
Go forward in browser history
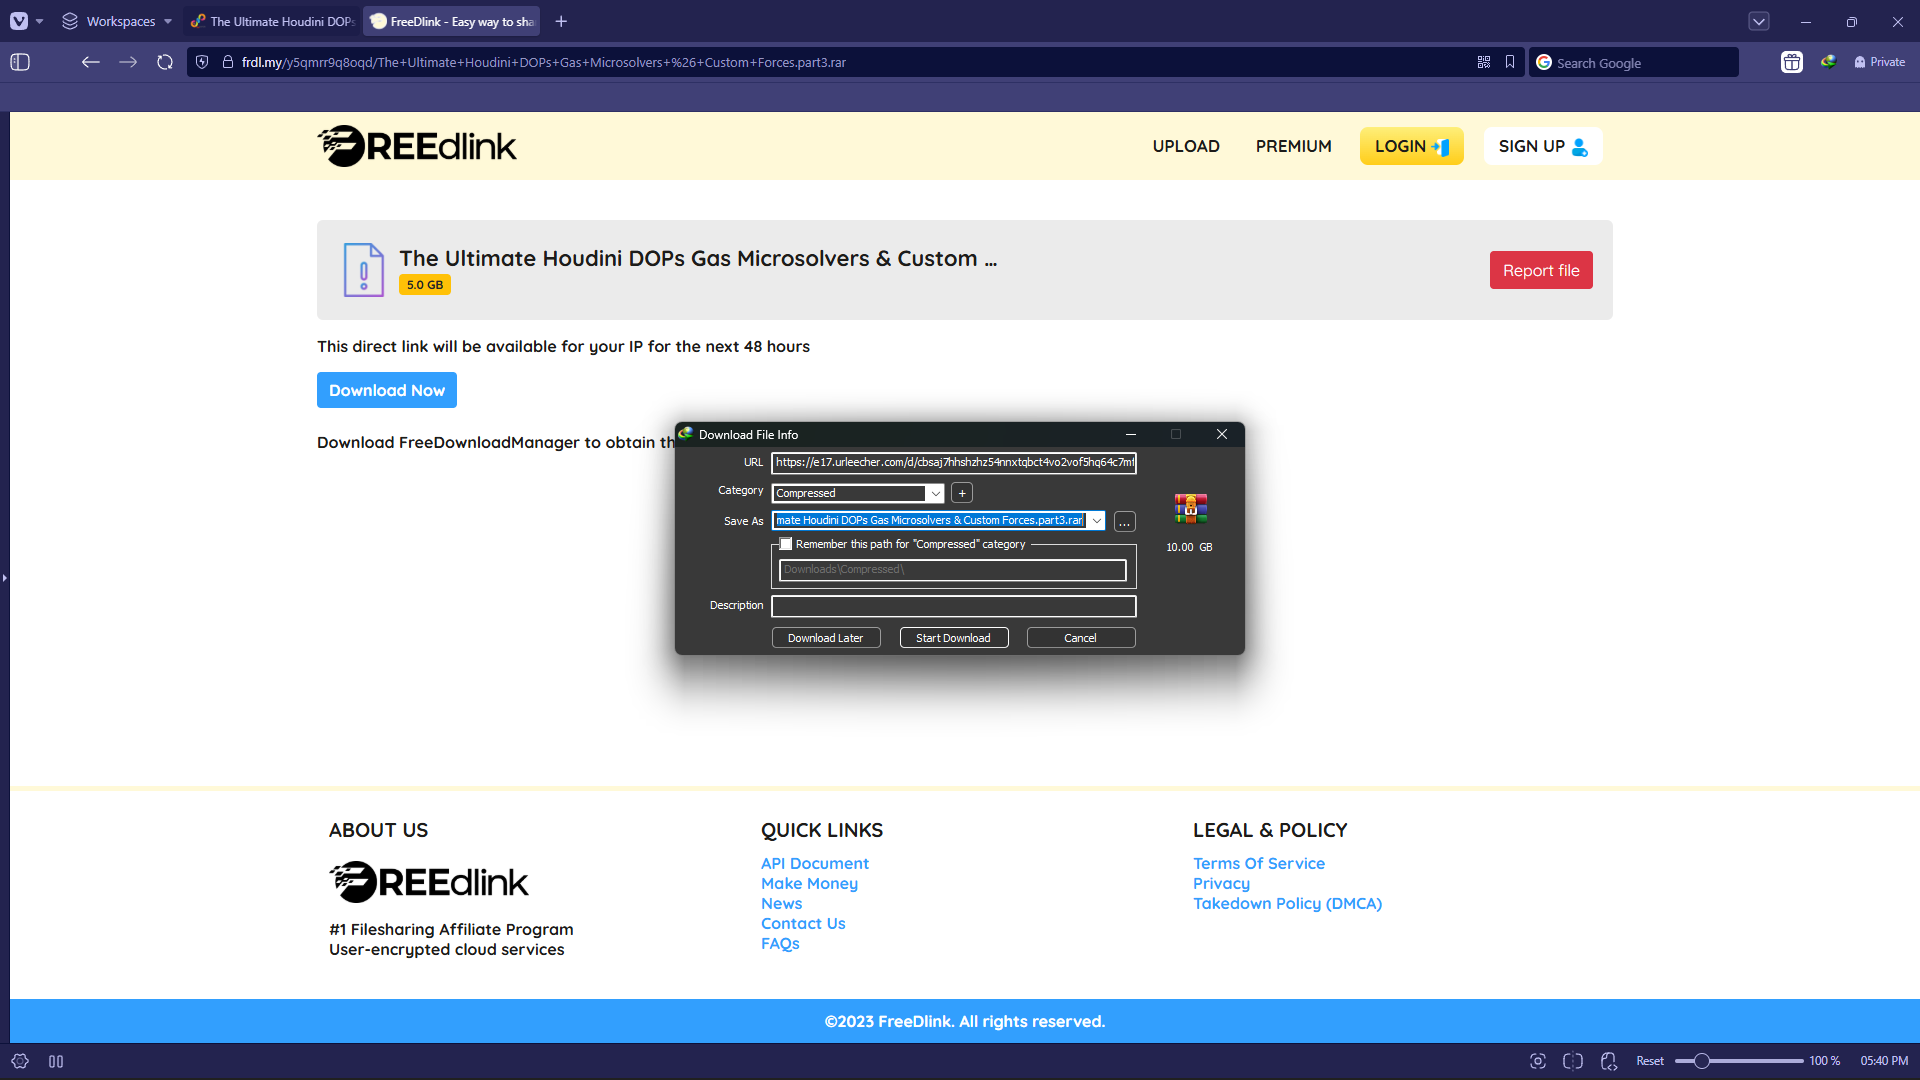[128, 62]
